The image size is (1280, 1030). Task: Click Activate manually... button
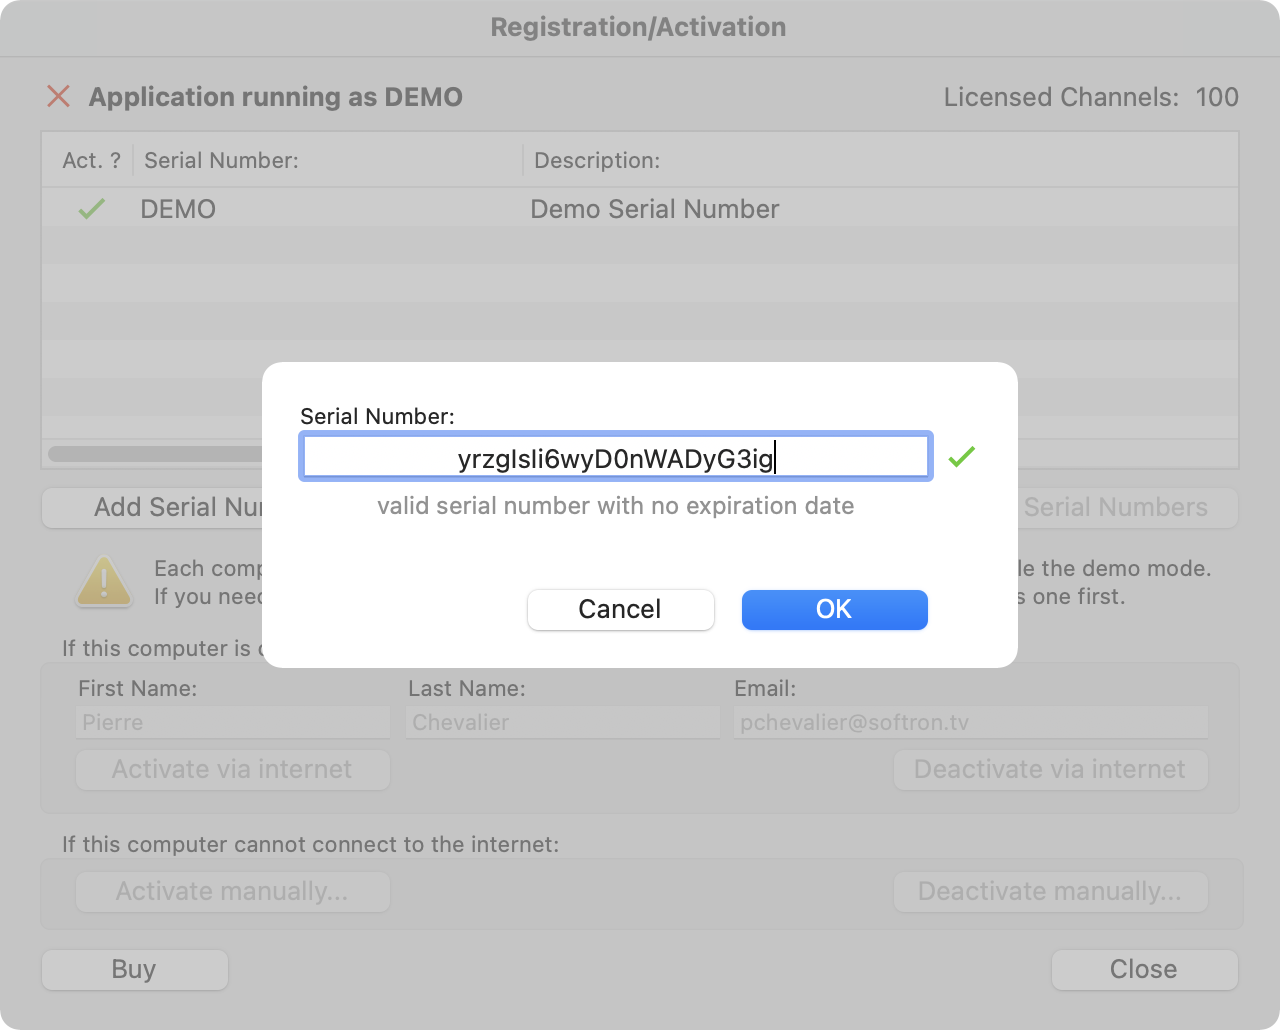click(233, 891)
